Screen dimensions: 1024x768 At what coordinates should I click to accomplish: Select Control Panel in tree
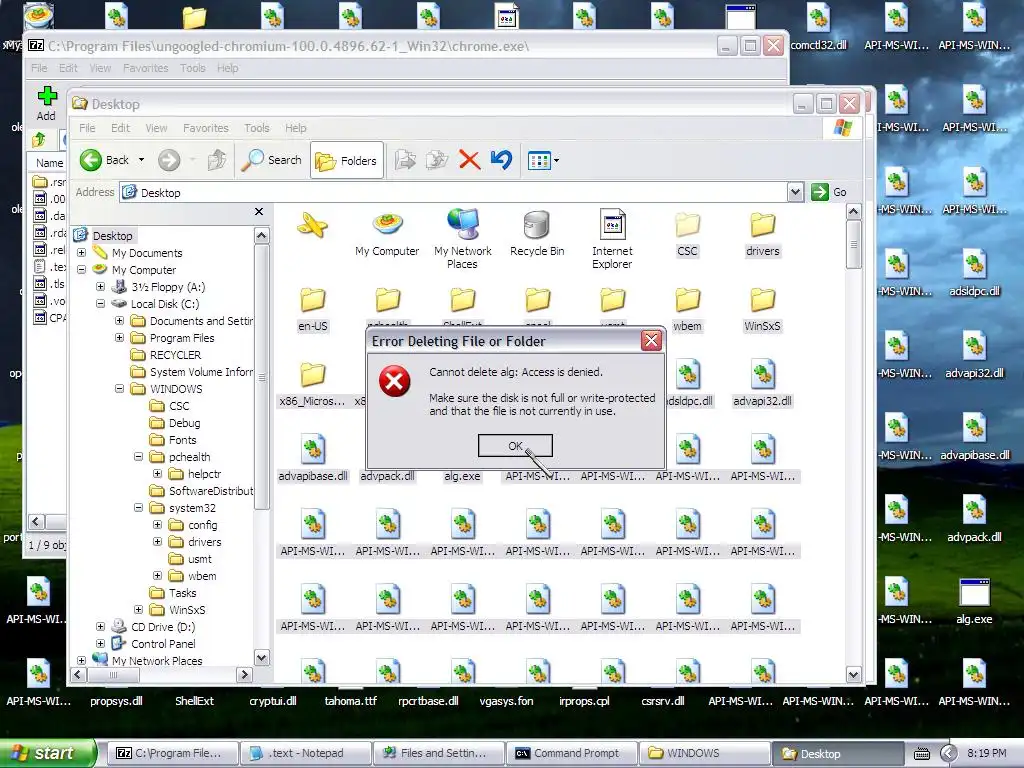pyautogui.click(x=163, y=643)
